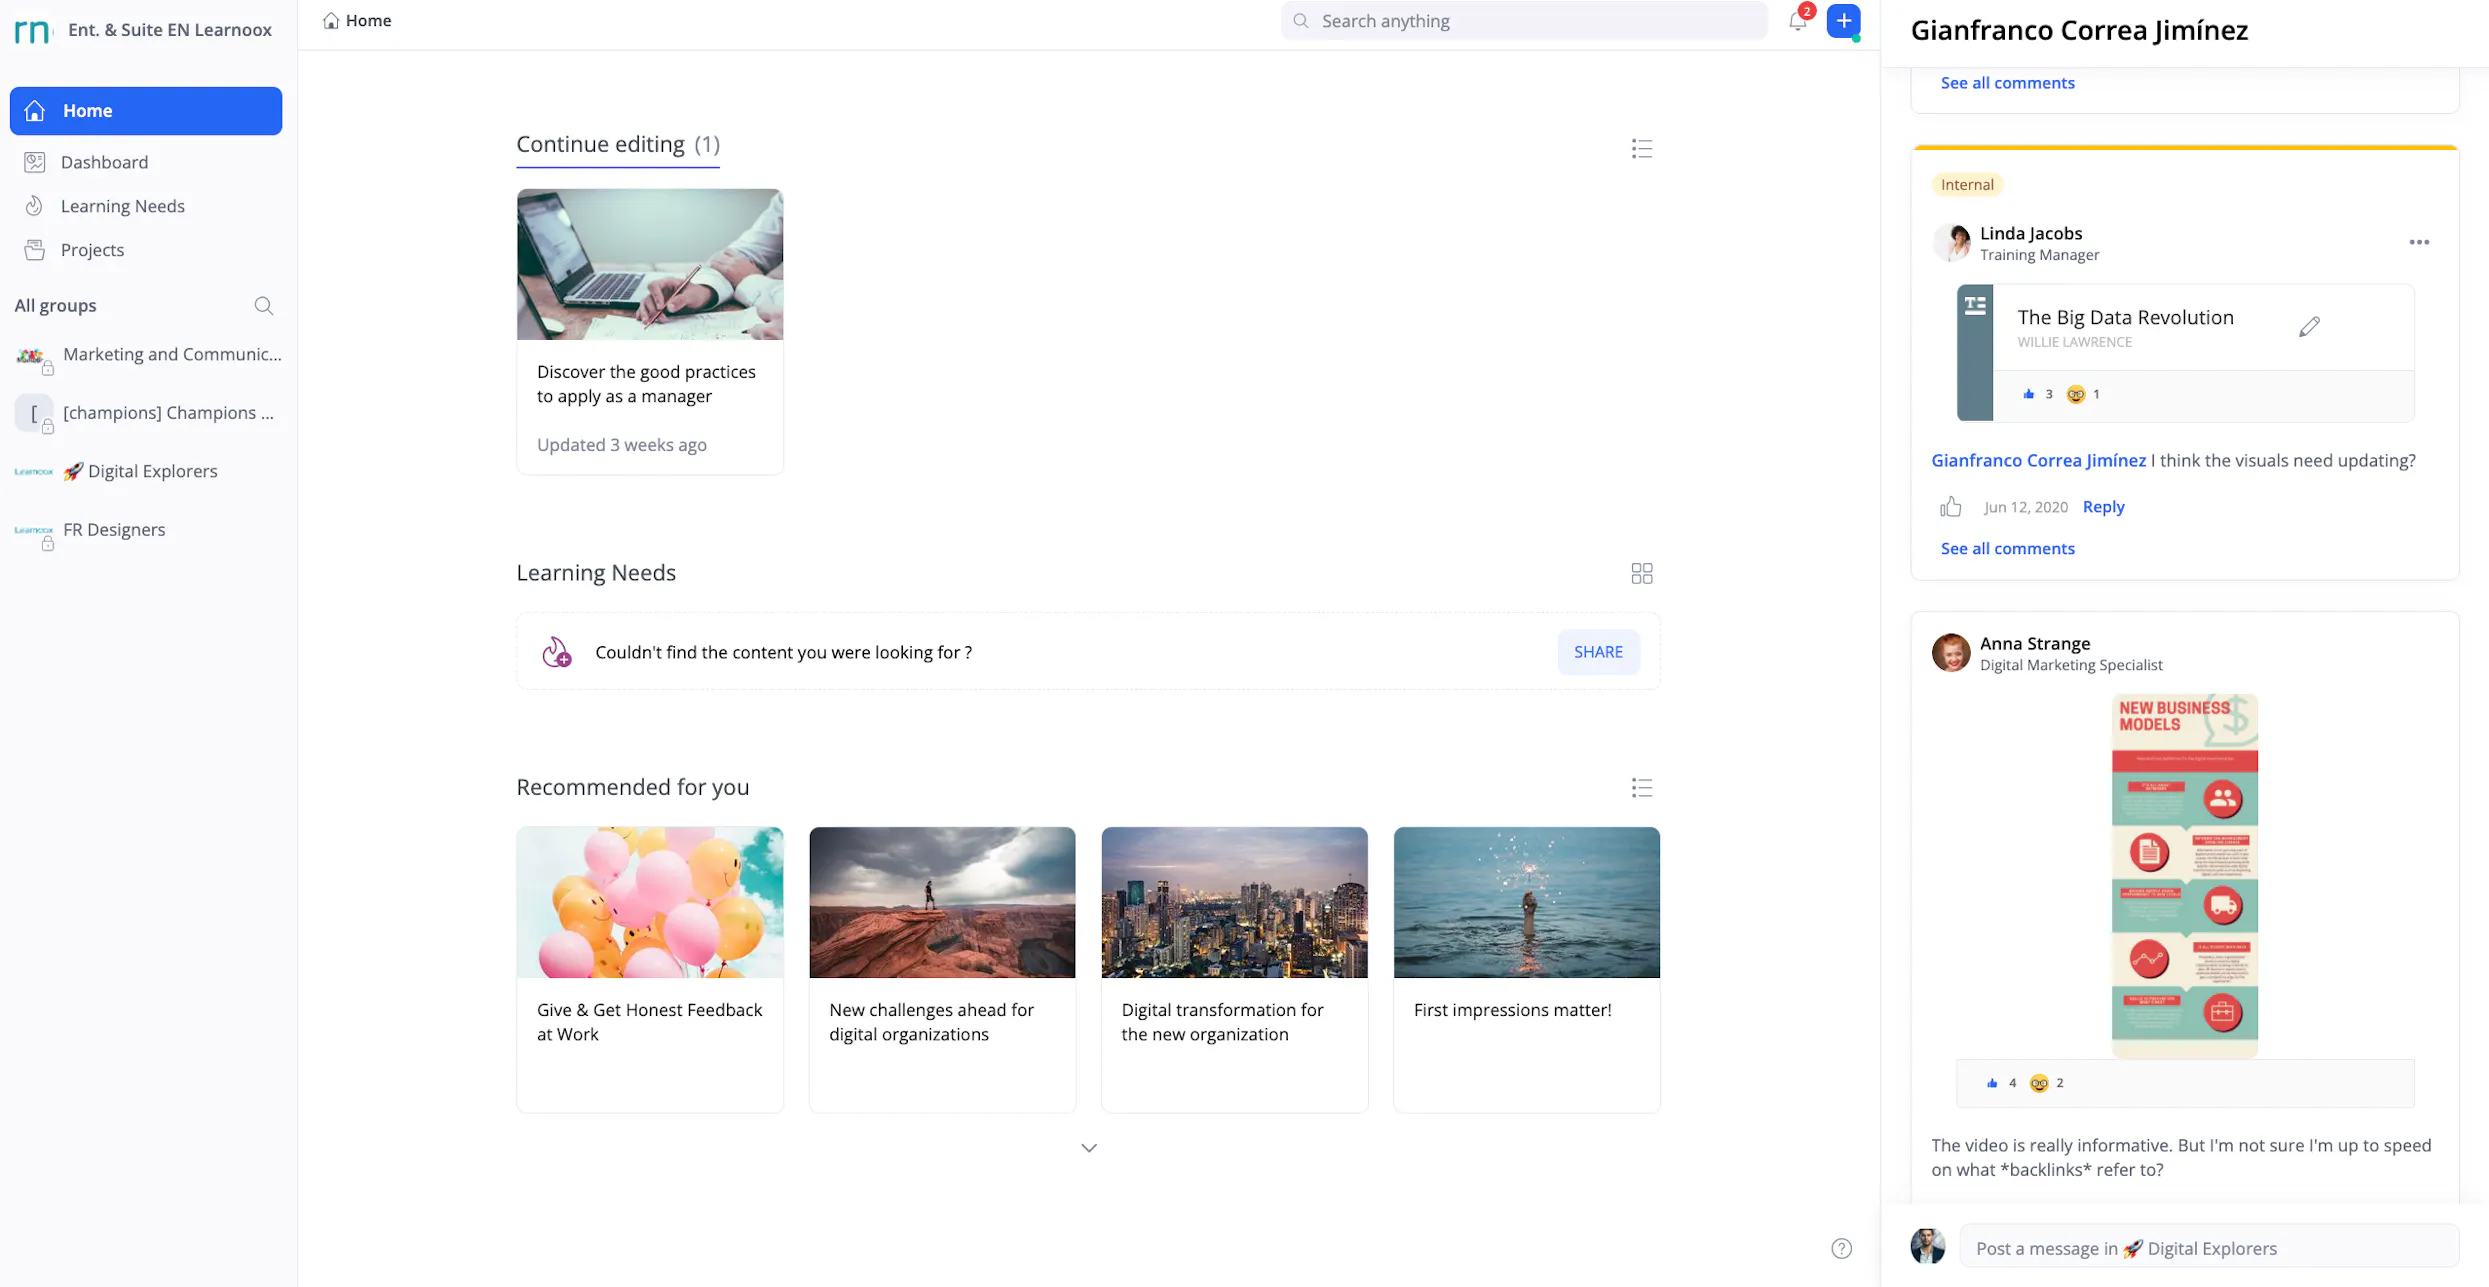The width and height of the screenshot is (2489, 1287).
Task: Open the search groups magnifier icon
Action: coord(263,306)
